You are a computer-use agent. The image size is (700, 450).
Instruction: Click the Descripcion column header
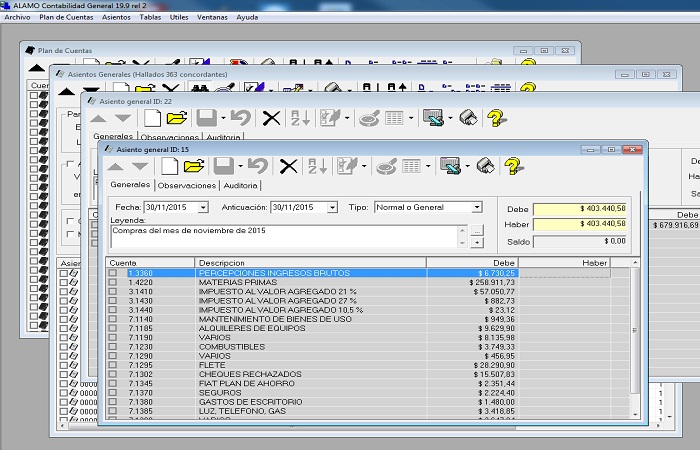(x=311, y=262)
